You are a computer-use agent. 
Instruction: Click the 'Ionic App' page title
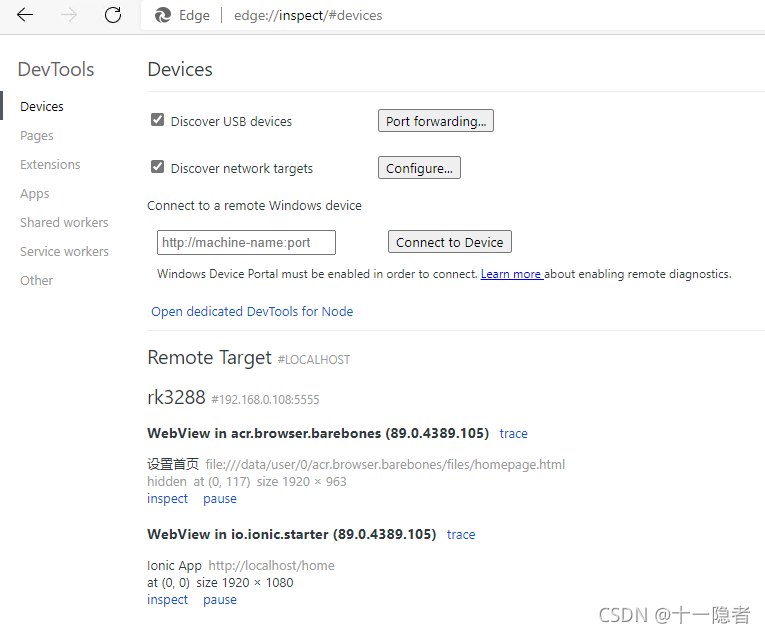174,565
